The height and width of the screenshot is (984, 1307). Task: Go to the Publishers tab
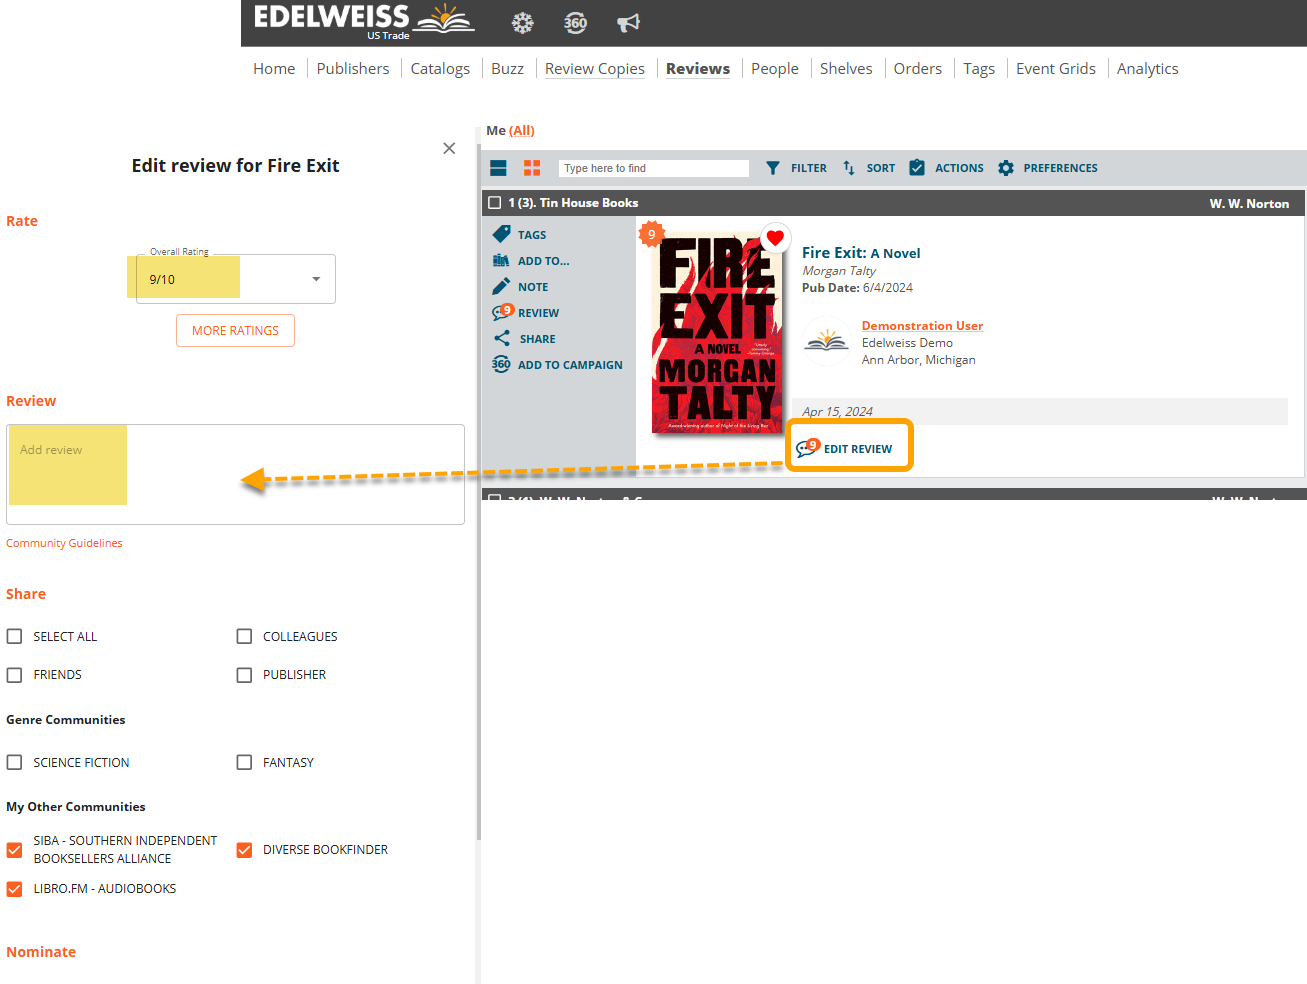click(353, 68)
